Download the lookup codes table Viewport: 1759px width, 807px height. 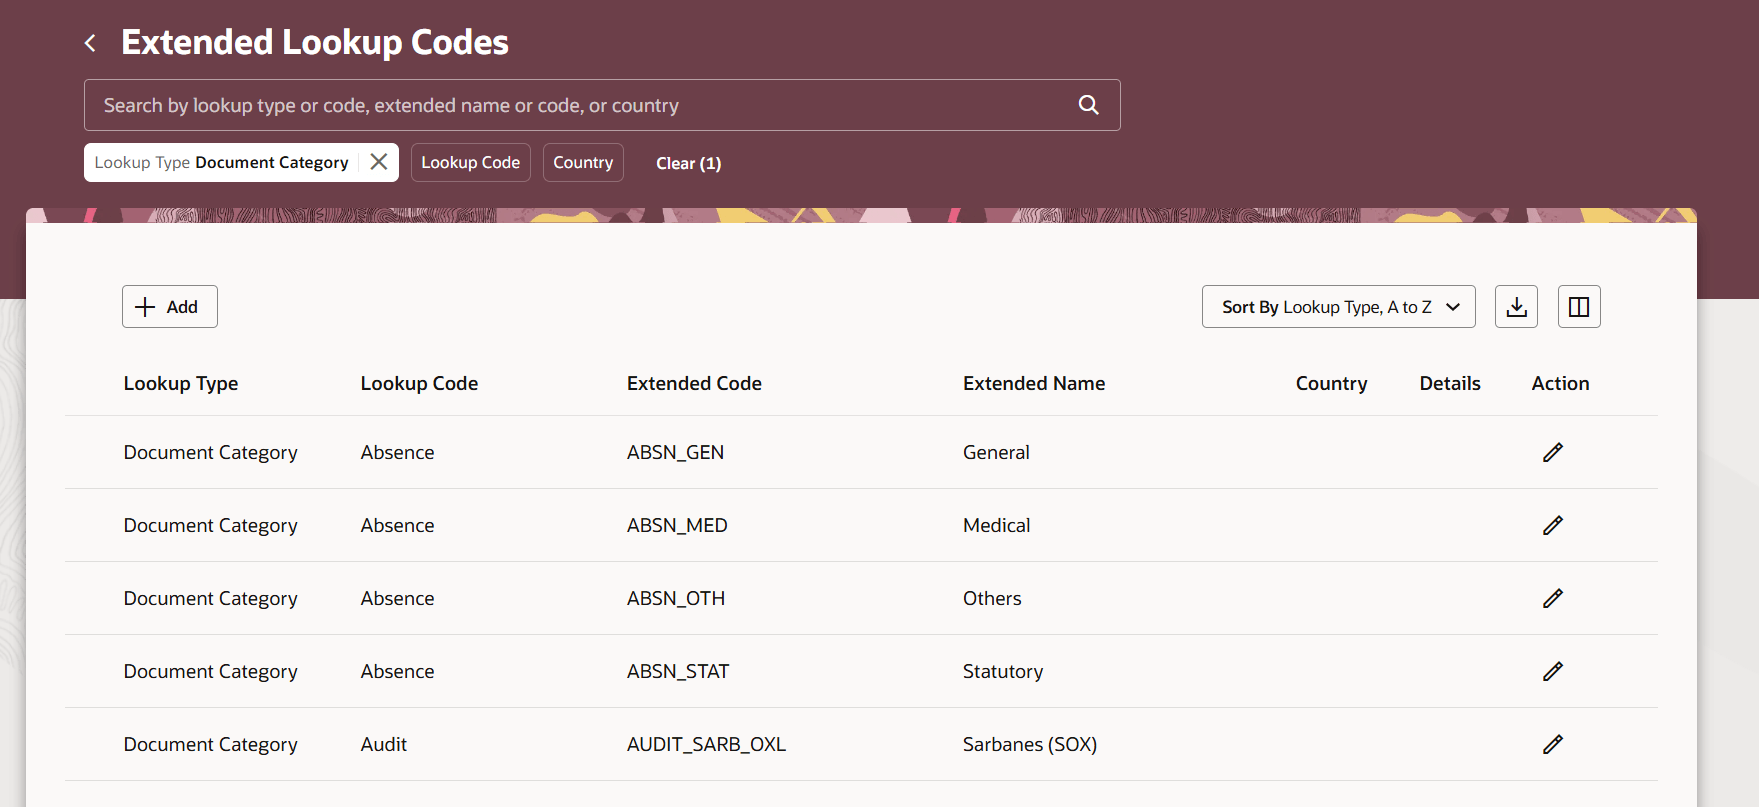pyautogui.click(x=1516, y=307)
